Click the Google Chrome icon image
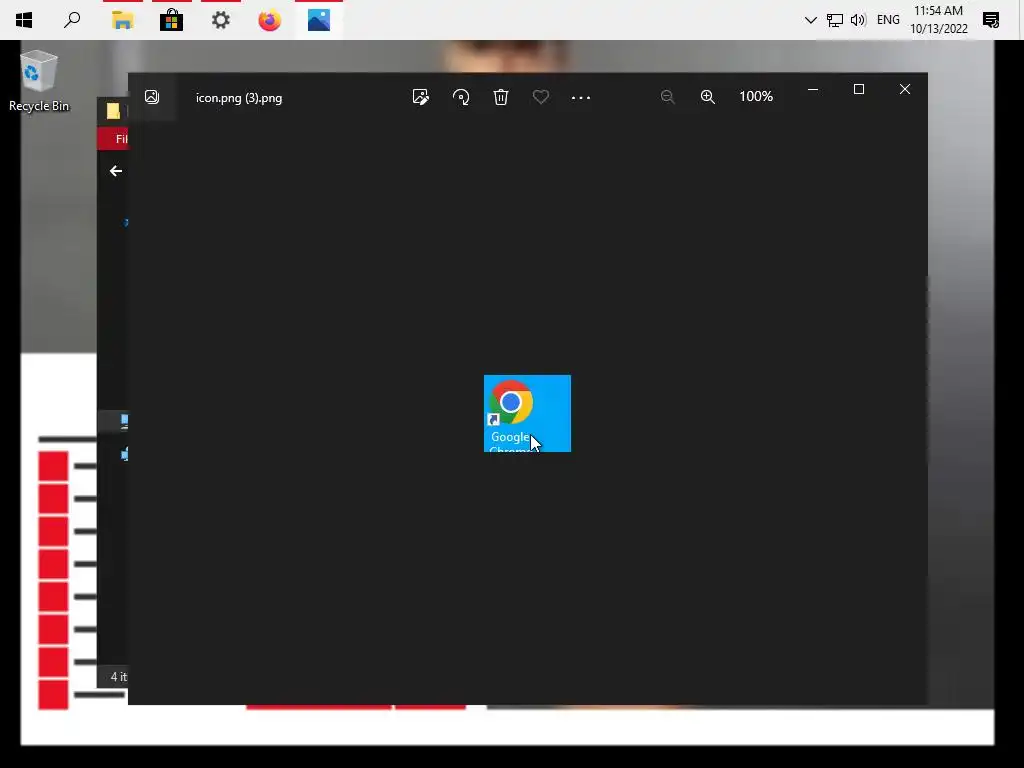This screenshot has height=768, width=1024. 527,413
